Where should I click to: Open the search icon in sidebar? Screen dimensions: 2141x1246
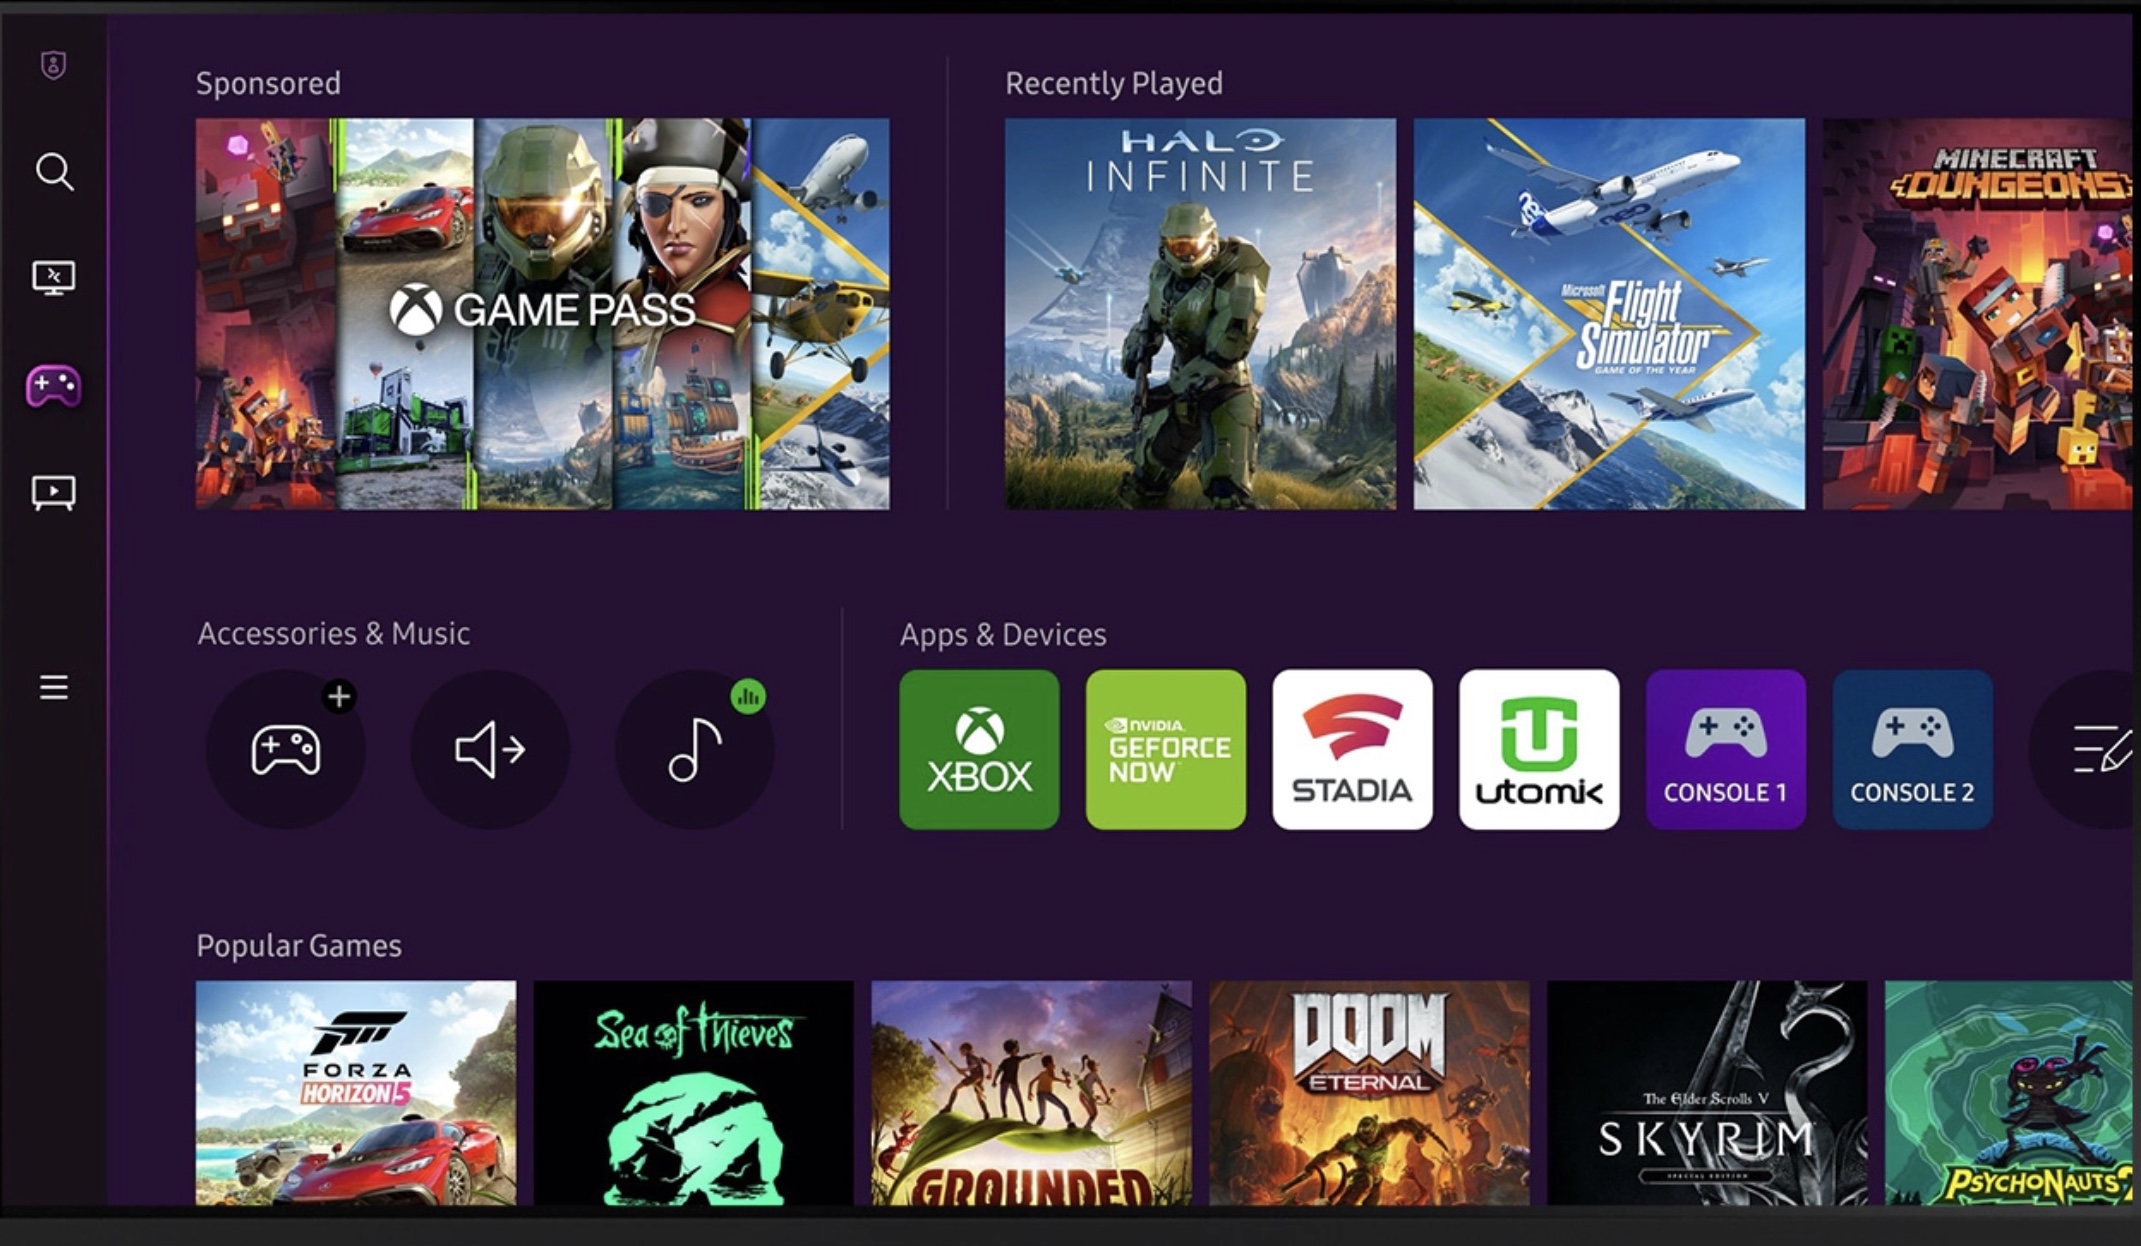54,172
